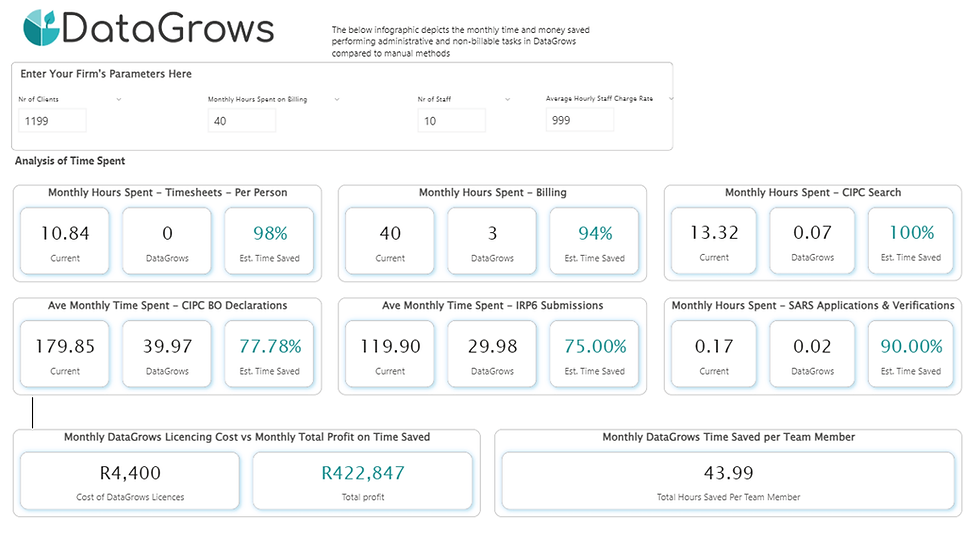
Task: Click the 'Analysis of Time Spent' heading
Action: (70, 161)
